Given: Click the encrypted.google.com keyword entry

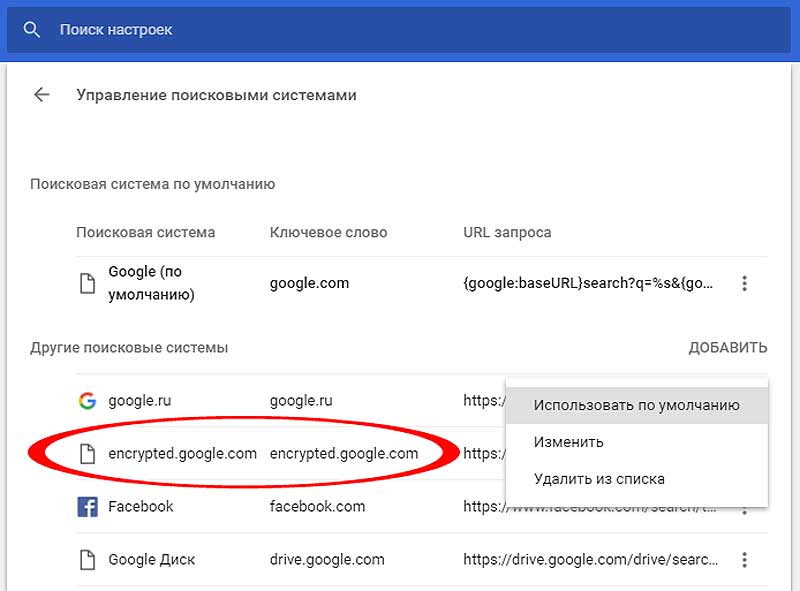Looking at the screenshot, I should click(344, 454).
